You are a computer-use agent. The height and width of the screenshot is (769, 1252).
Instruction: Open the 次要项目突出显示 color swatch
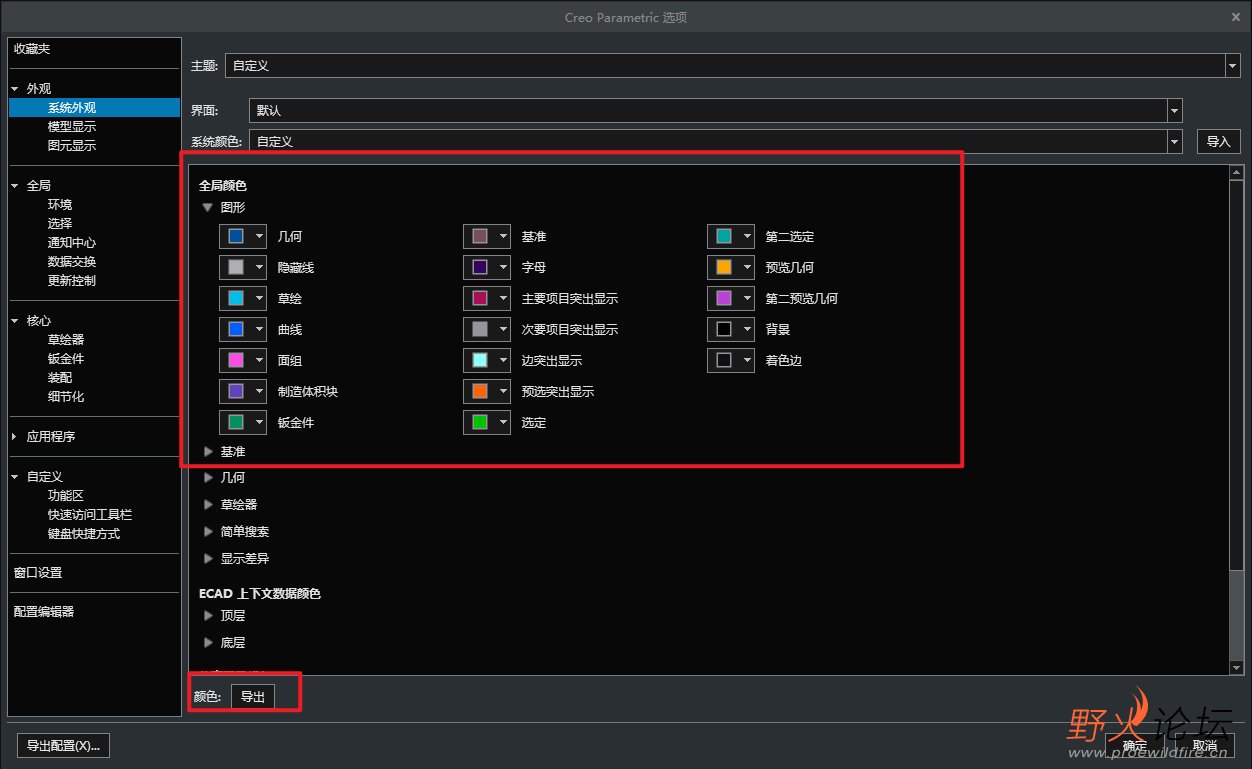487,329
